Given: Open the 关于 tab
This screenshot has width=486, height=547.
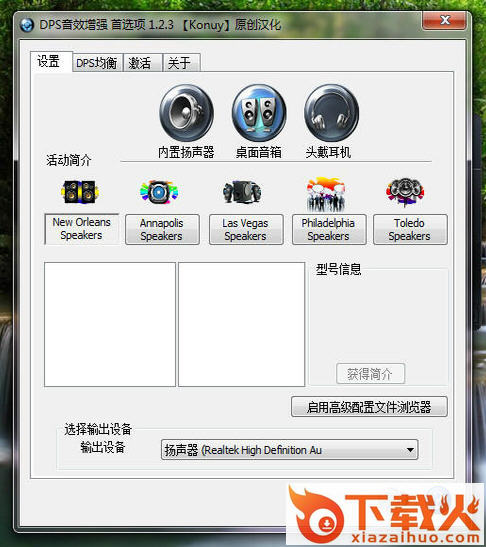Looking at the screenshot, I should (x=181, y=63).
